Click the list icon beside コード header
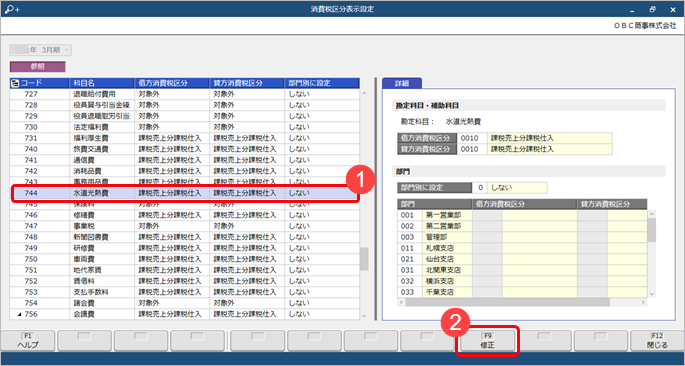The image size is (685, 366). click(15, 83)
